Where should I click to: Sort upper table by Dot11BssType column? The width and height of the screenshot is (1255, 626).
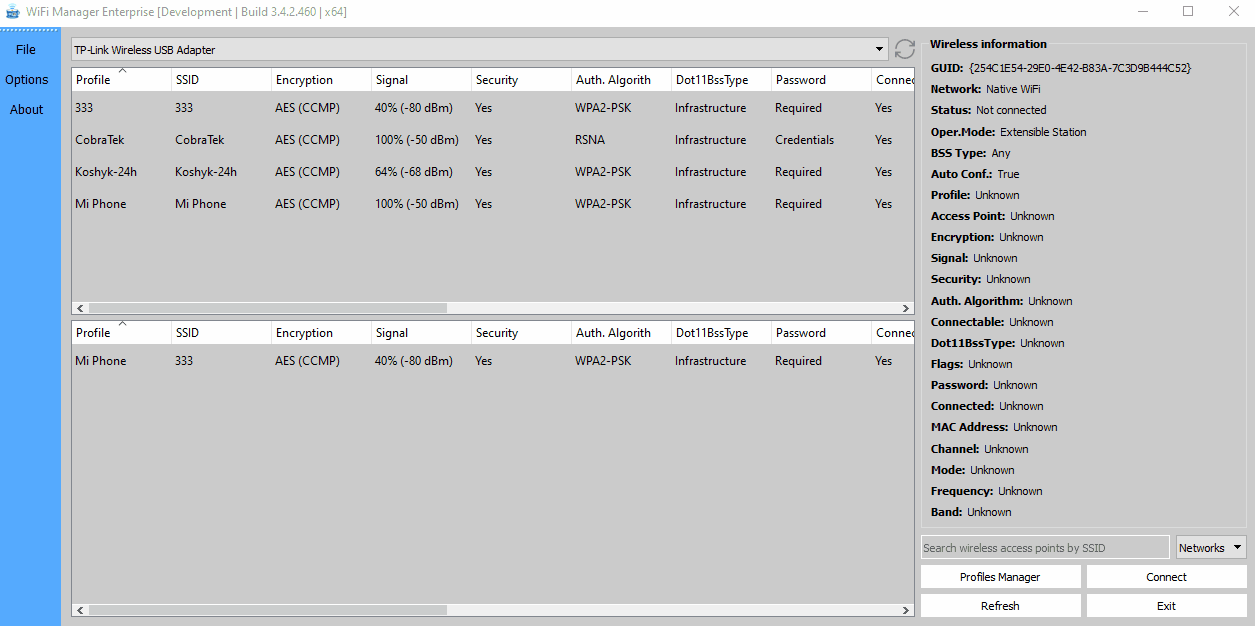pos(721,79)
